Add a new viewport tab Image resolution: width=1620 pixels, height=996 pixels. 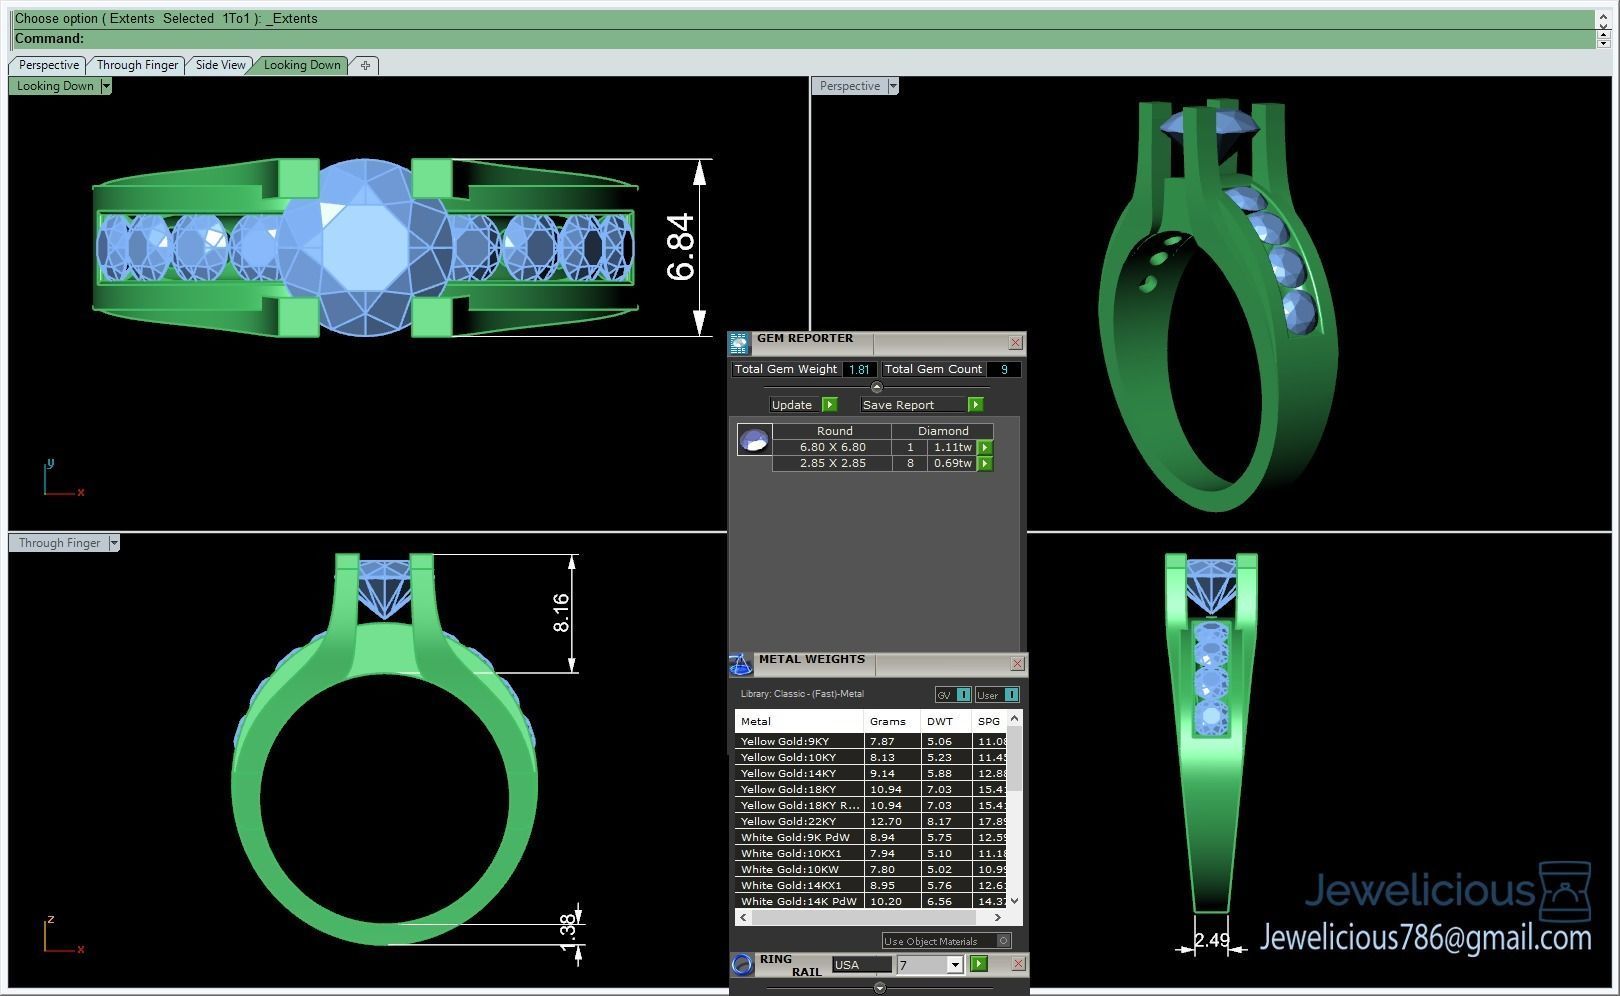point(365,65)
